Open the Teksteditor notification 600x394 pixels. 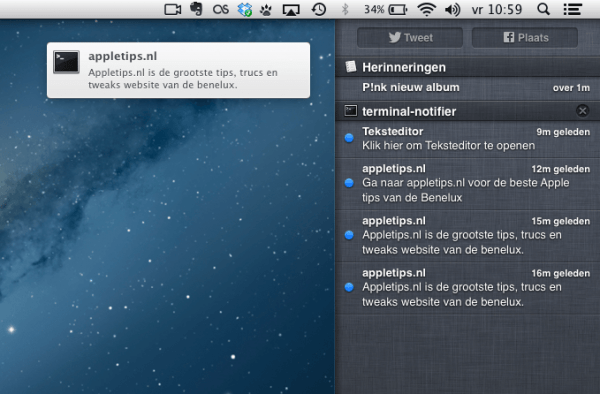[x=468, y=138]
